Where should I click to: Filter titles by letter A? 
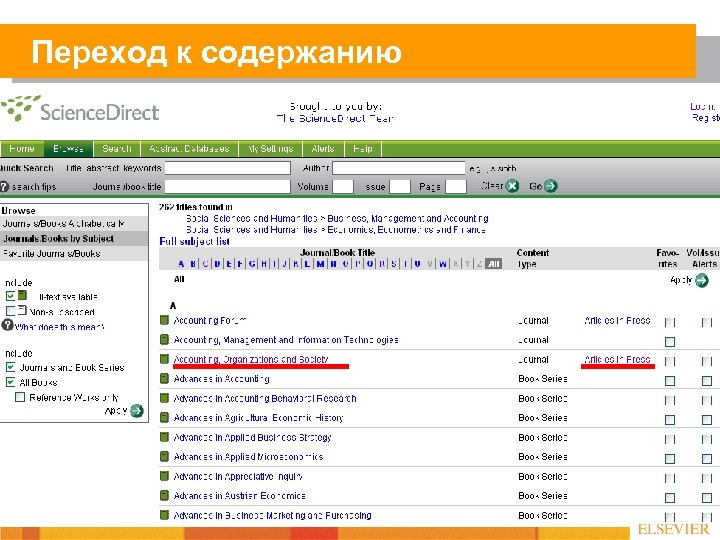click(x=181, y=264)
